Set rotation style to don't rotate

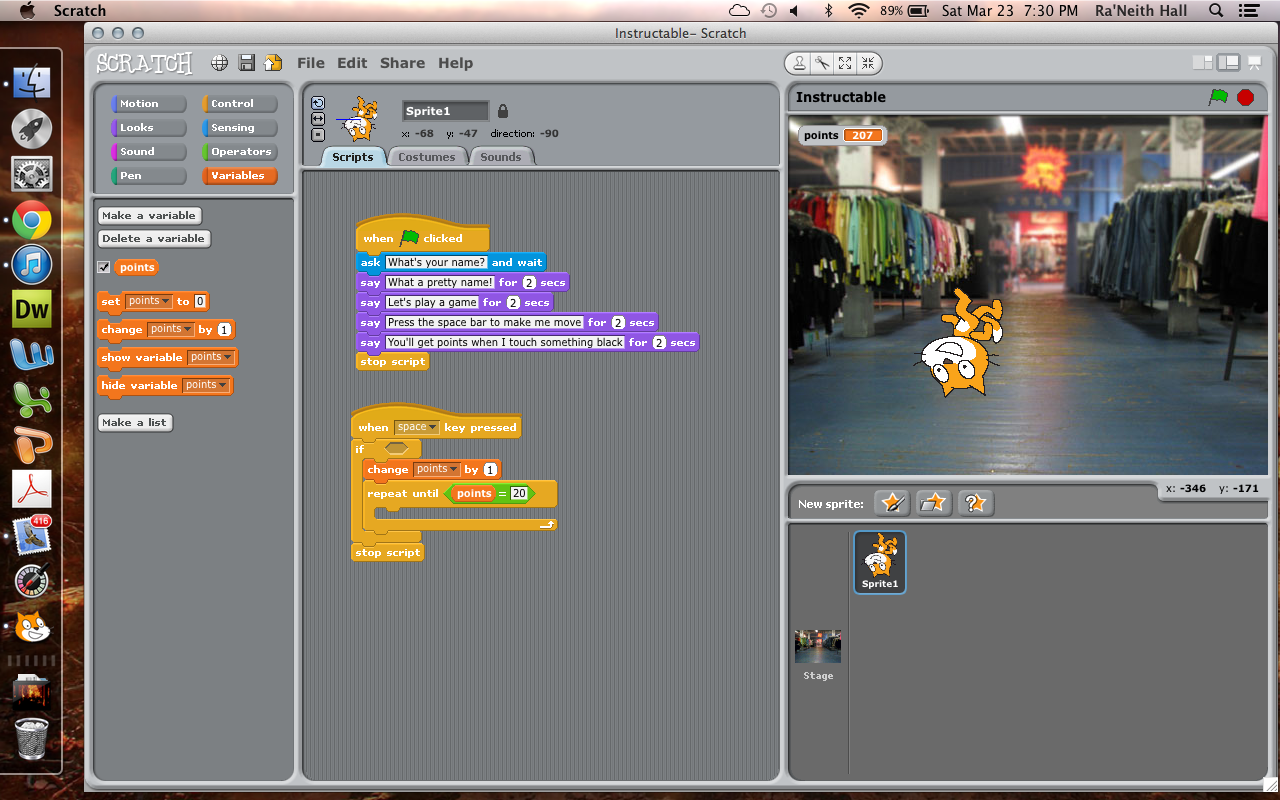pyautogui.click(x=318, y=135)
